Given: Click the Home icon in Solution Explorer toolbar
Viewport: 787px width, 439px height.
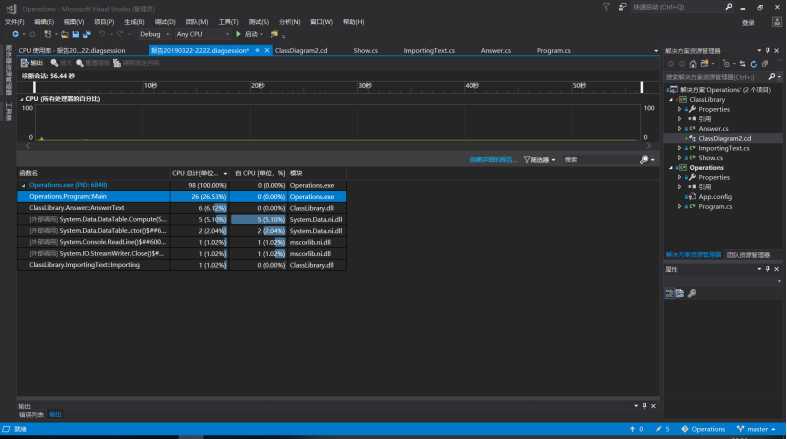Looking at the screenshot, I should (x=693, y=64).
